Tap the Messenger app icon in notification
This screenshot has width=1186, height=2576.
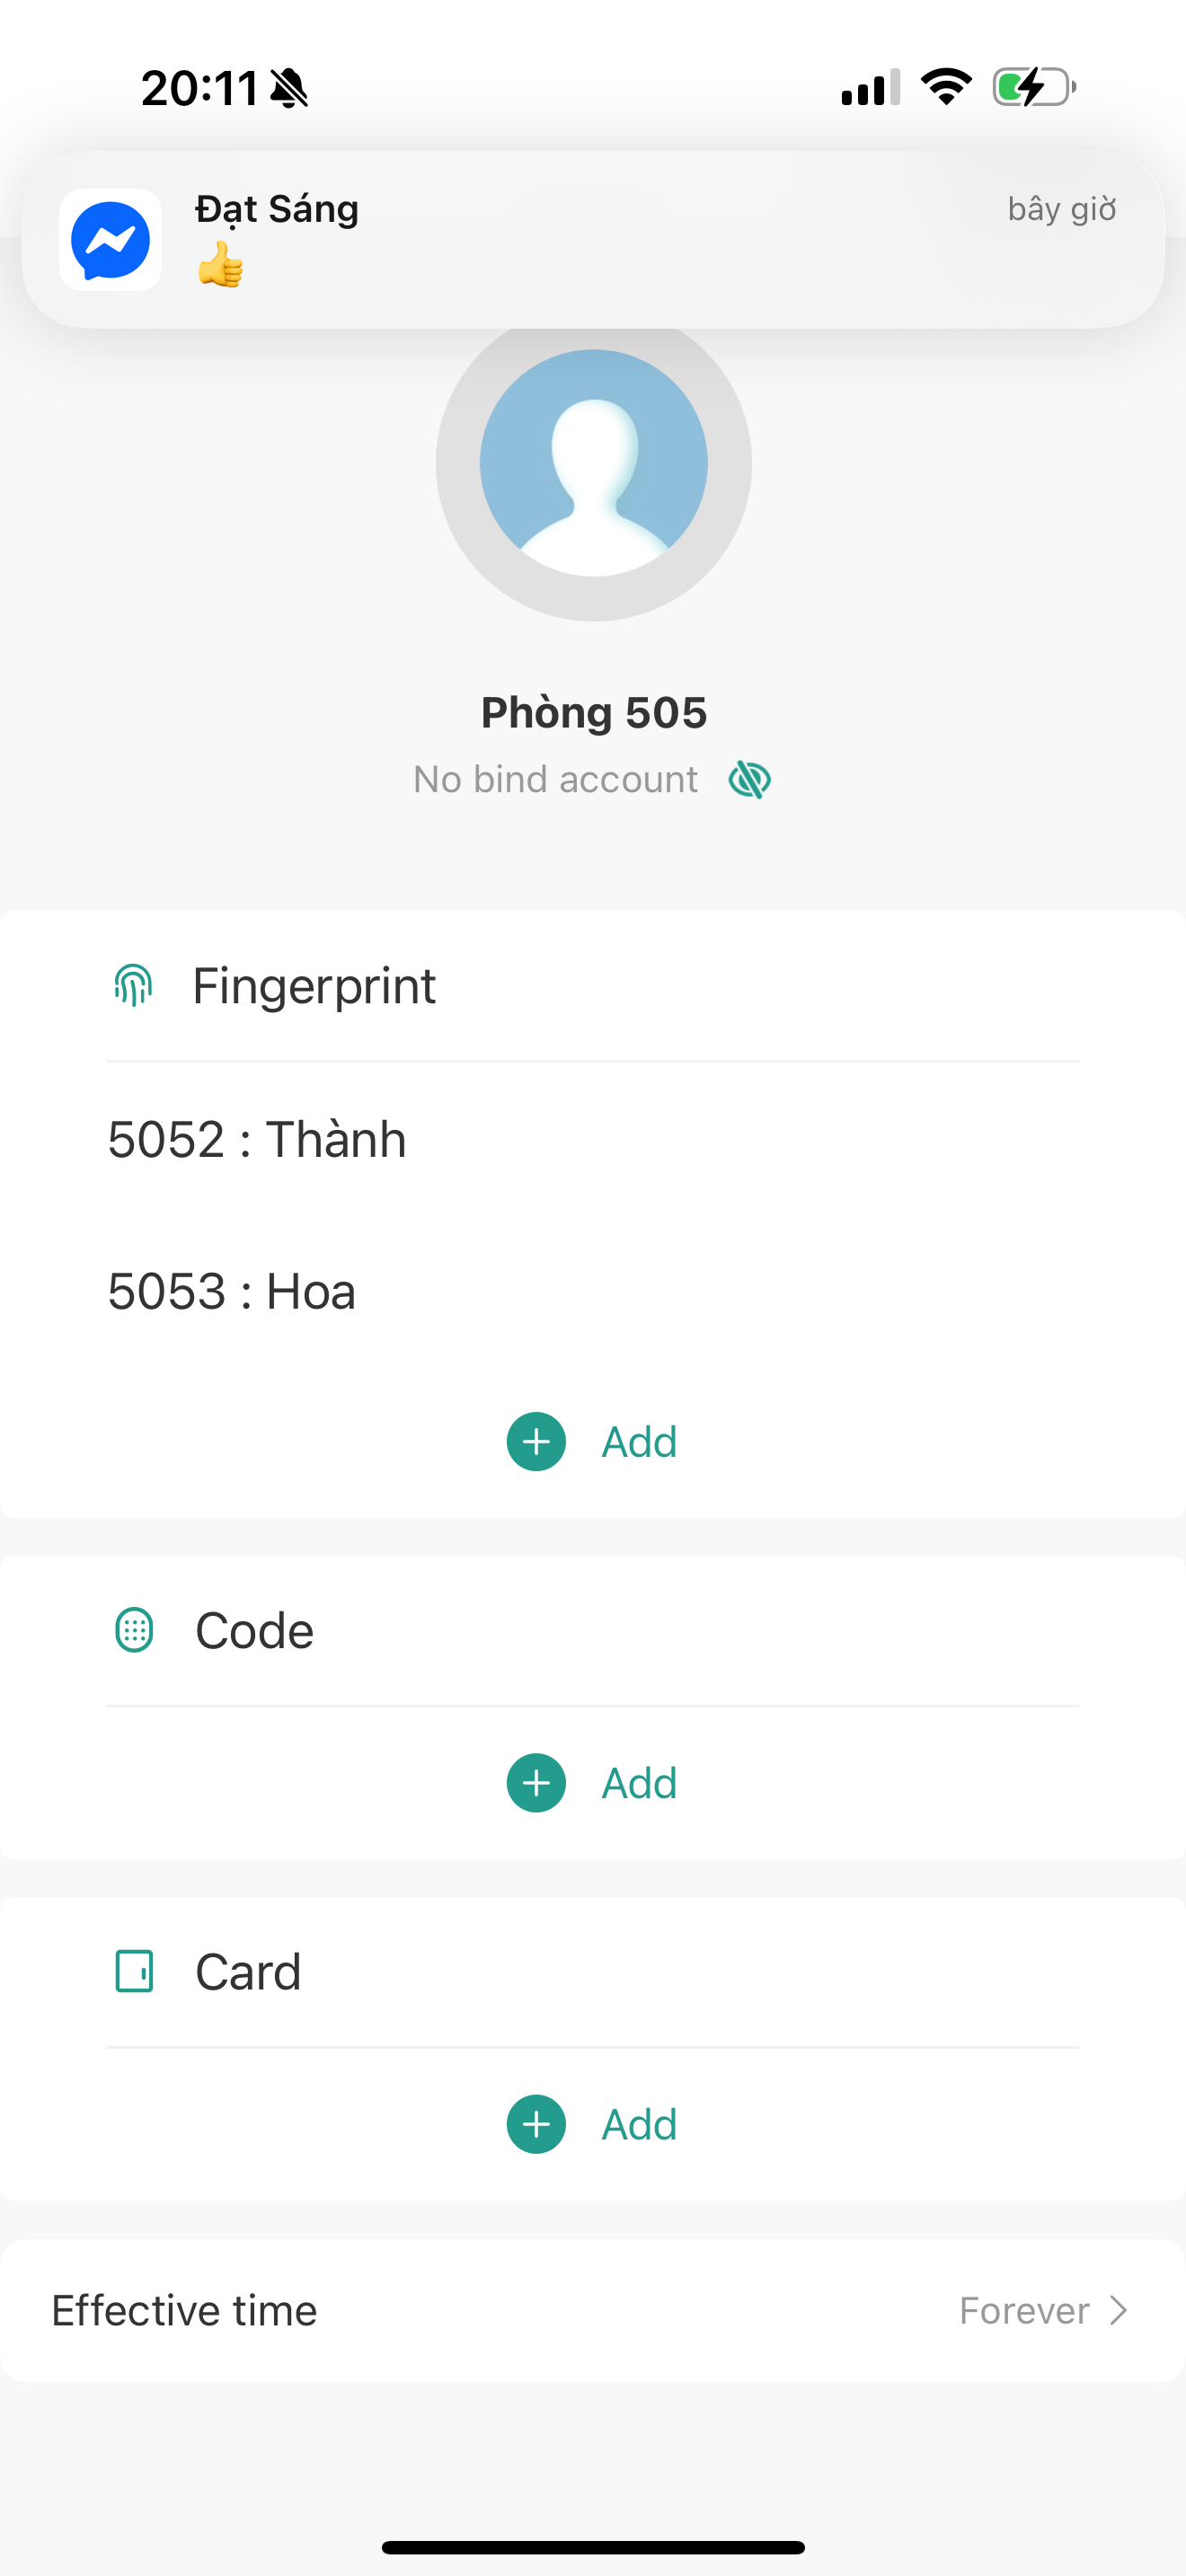110,240
